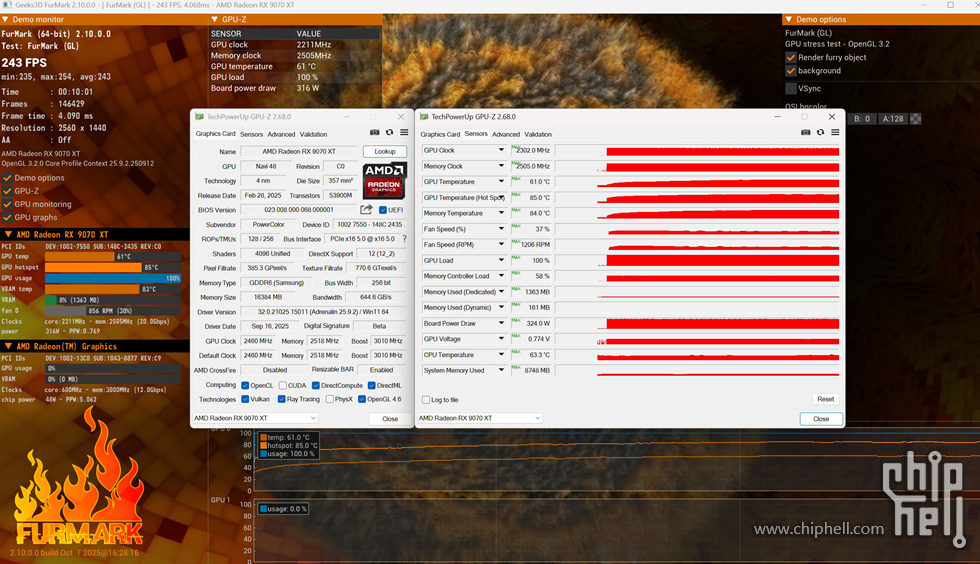Toggle Demo options checkbox in FurMark
980x564 pixels.
click(x=8, y=178)
